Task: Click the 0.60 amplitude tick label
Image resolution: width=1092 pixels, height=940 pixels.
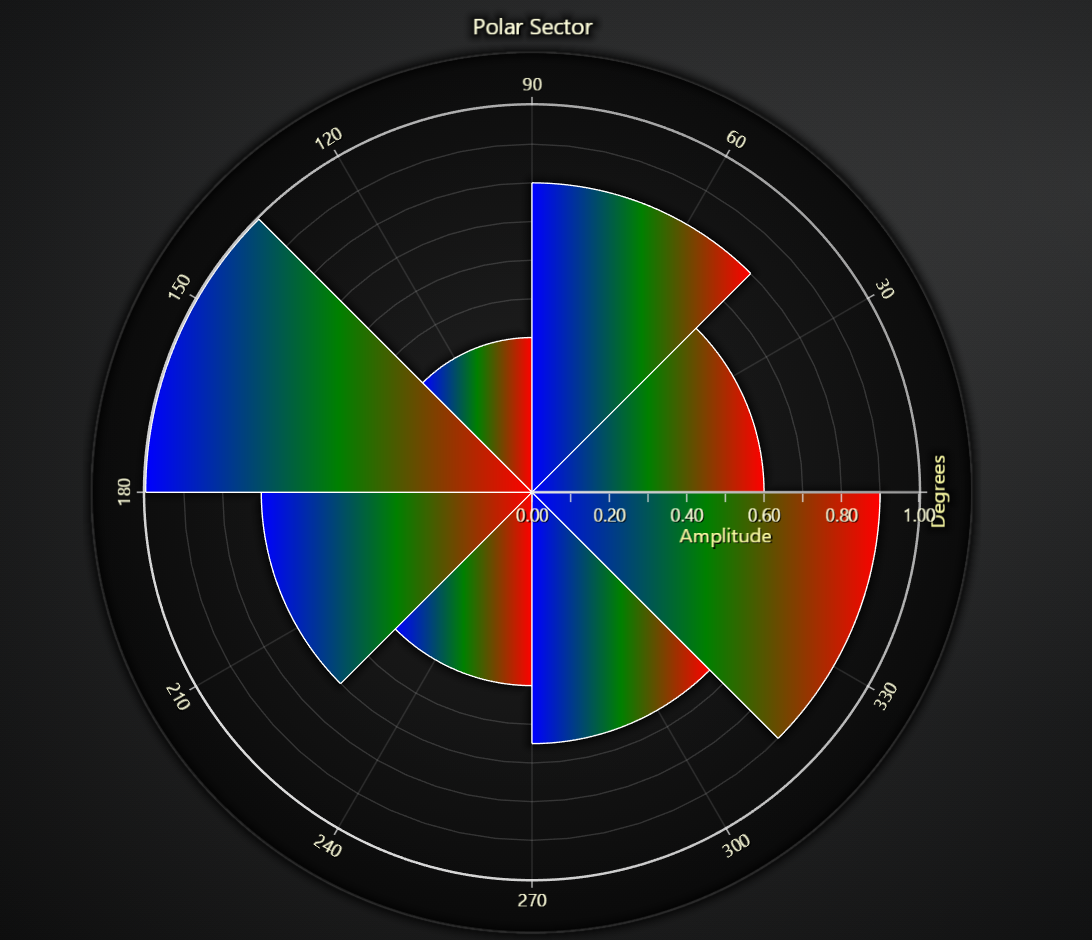Action: tap(764, 515)
